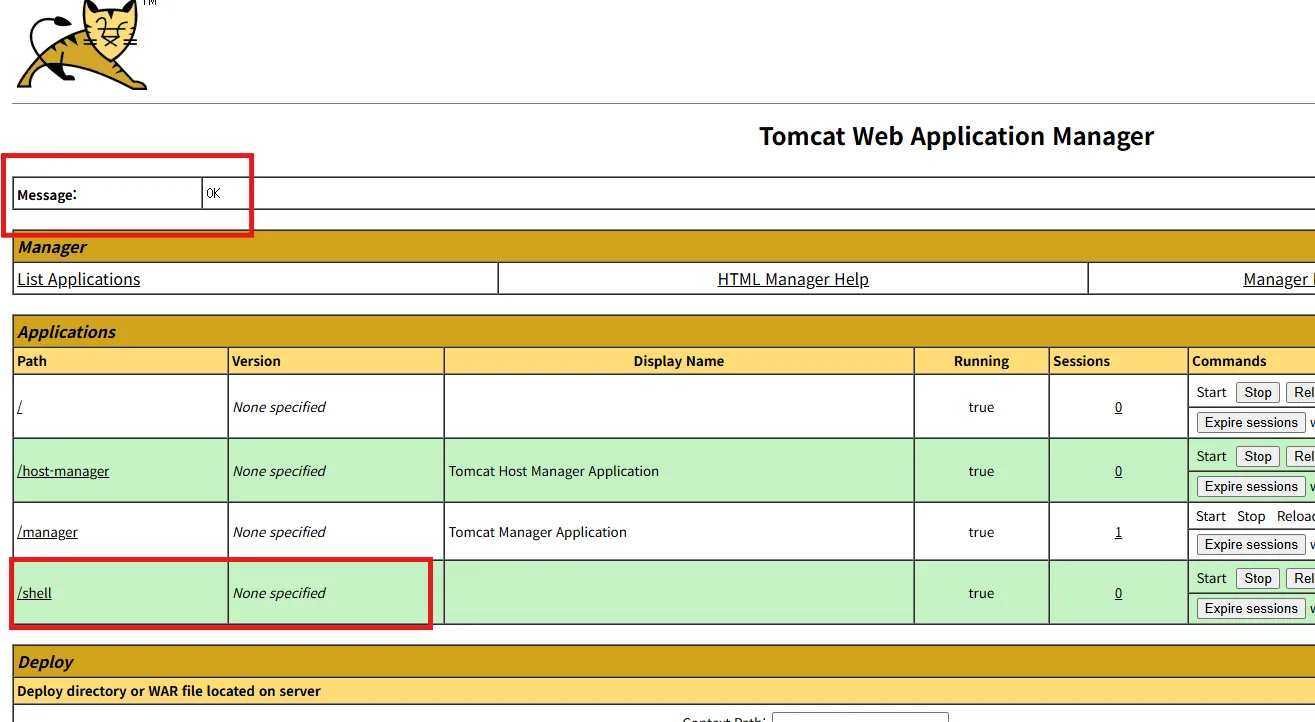Stop the /host-manager application
This screenshot has height=722, width=1315.
click(x=1258, y=457)
